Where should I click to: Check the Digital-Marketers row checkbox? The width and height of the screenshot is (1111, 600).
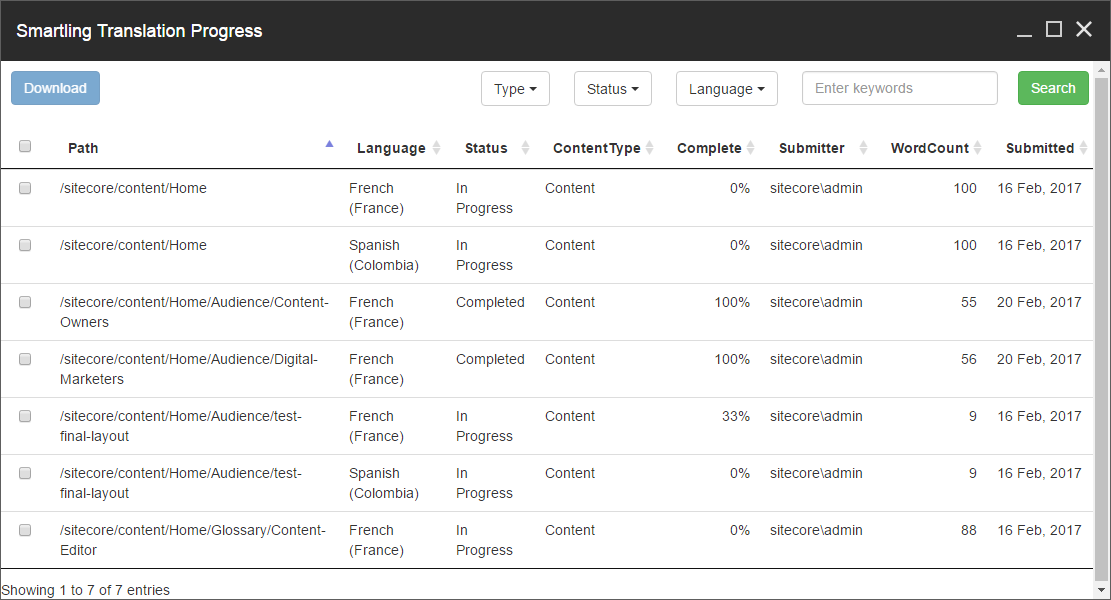[25, 359]
